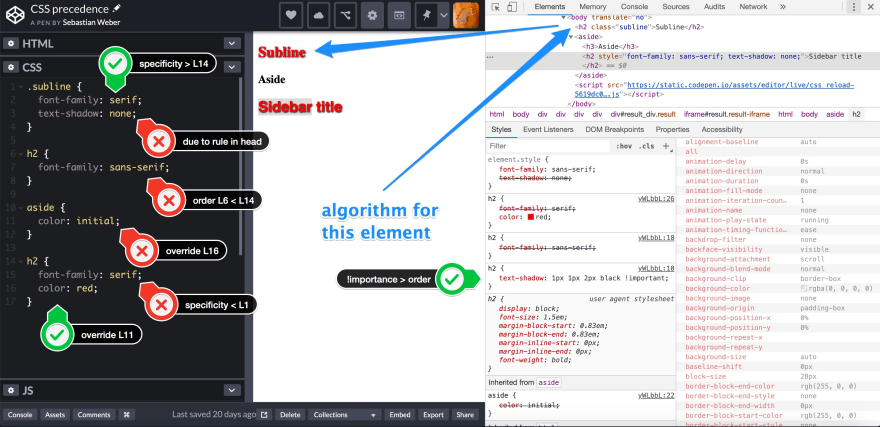Open the Audits tab
Screen dimensions: 880x427
[x=713, y=7]
